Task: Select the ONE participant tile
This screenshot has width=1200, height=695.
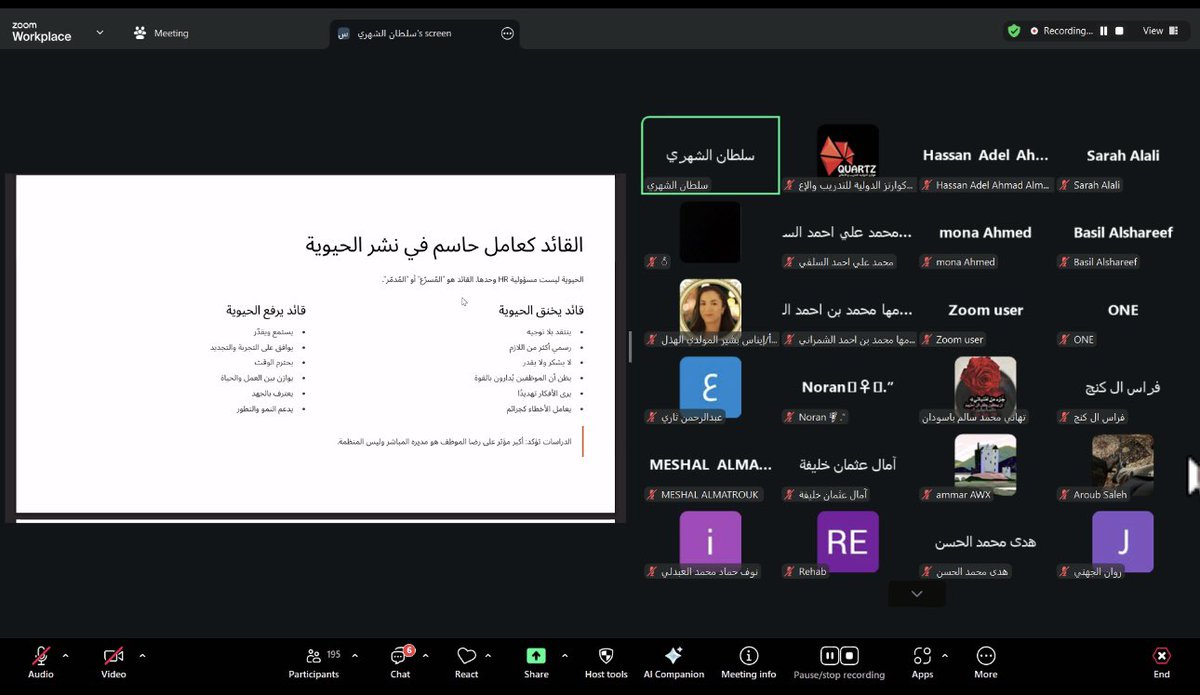Action: click(1123, 310)
